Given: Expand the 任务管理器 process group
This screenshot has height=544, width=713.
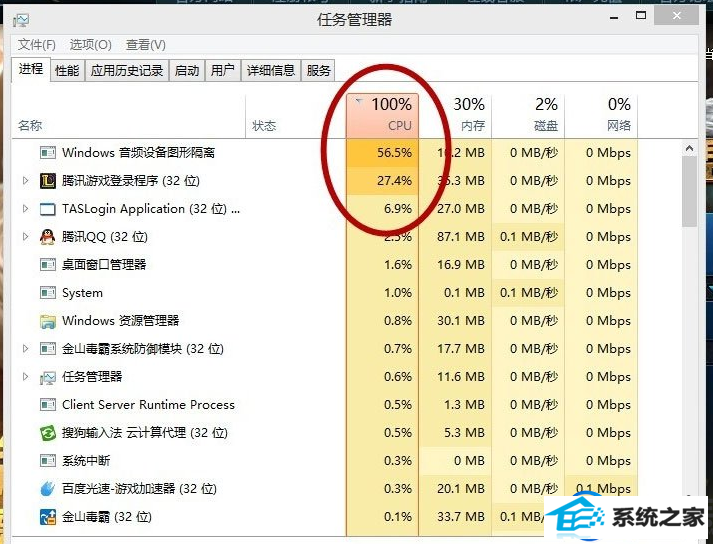Looking at the screenshot, I should 25,377.
